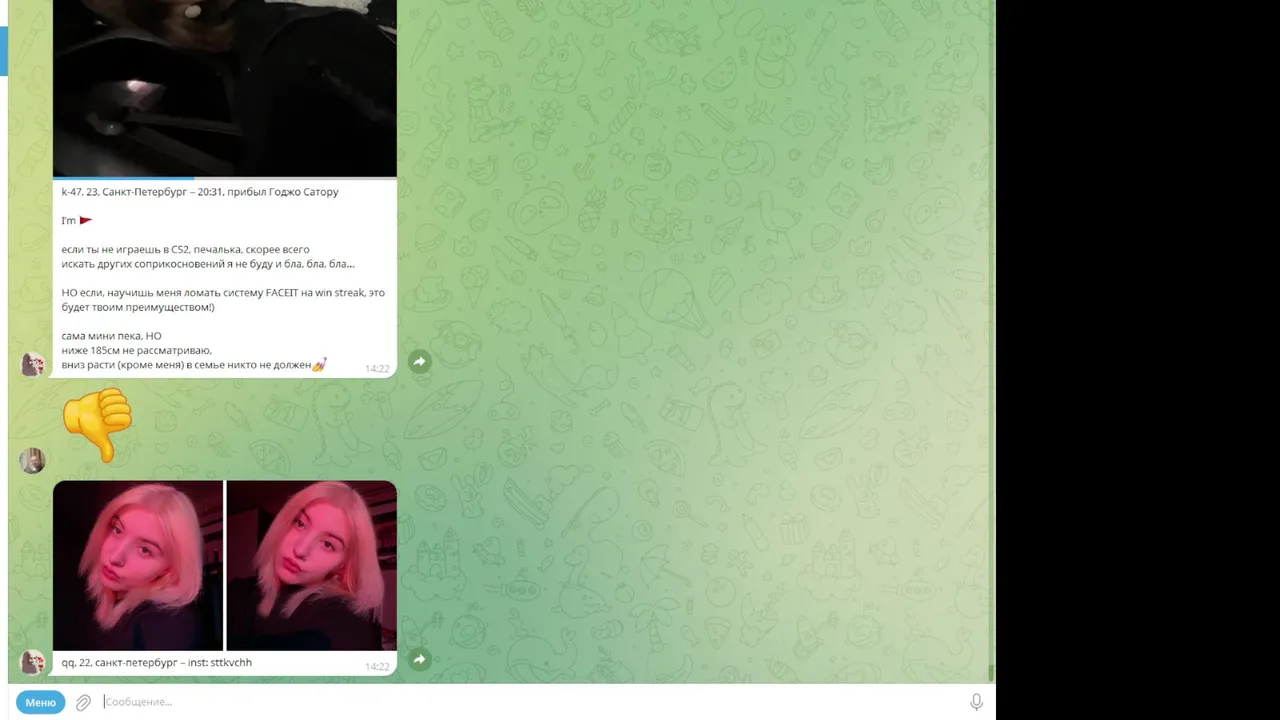Click the thumbs-down emoji sticker
Image resolution: width=1280 pixels, height=720 pixels.
click(x=97, y=425)
